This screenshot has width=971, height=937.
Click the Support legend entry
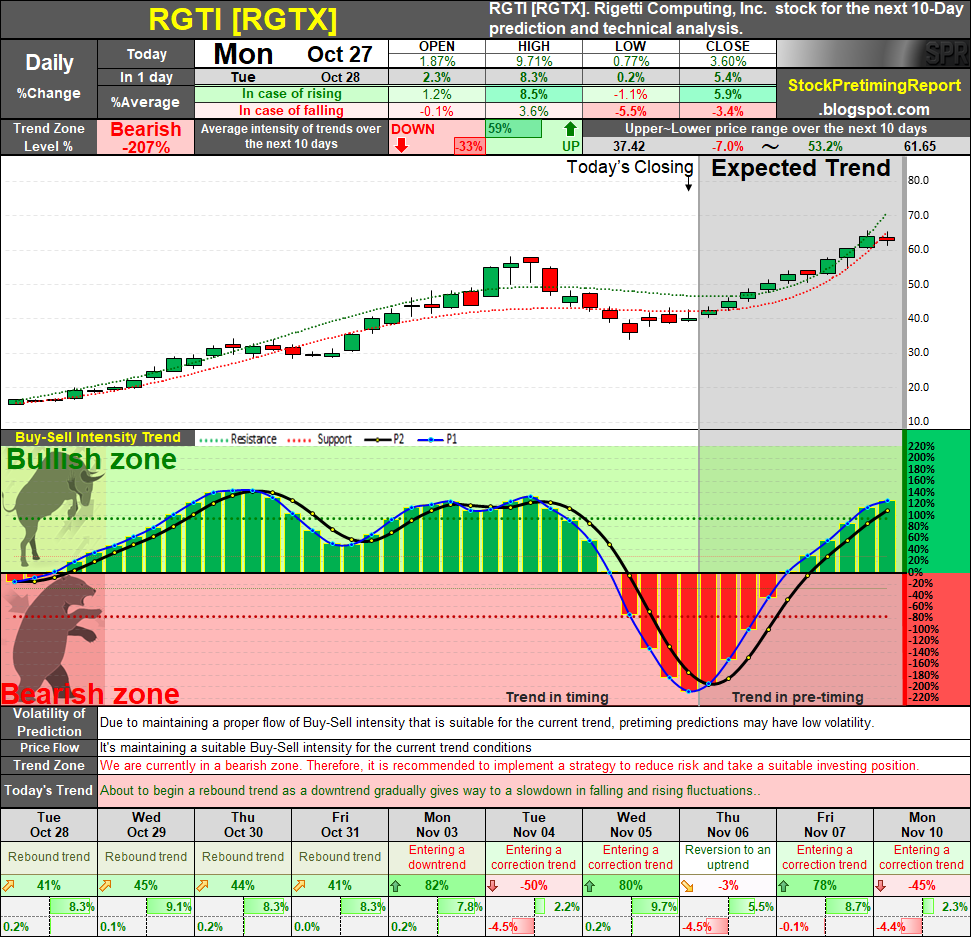point(320,439)
